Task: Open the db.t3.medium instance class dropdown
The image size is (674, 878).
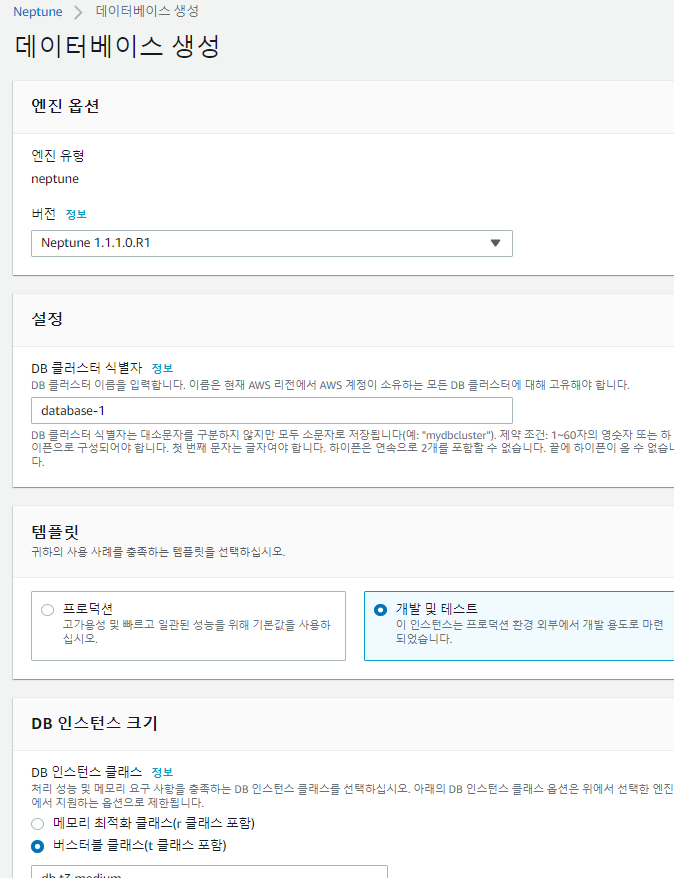Action: (x=209, y=873)
